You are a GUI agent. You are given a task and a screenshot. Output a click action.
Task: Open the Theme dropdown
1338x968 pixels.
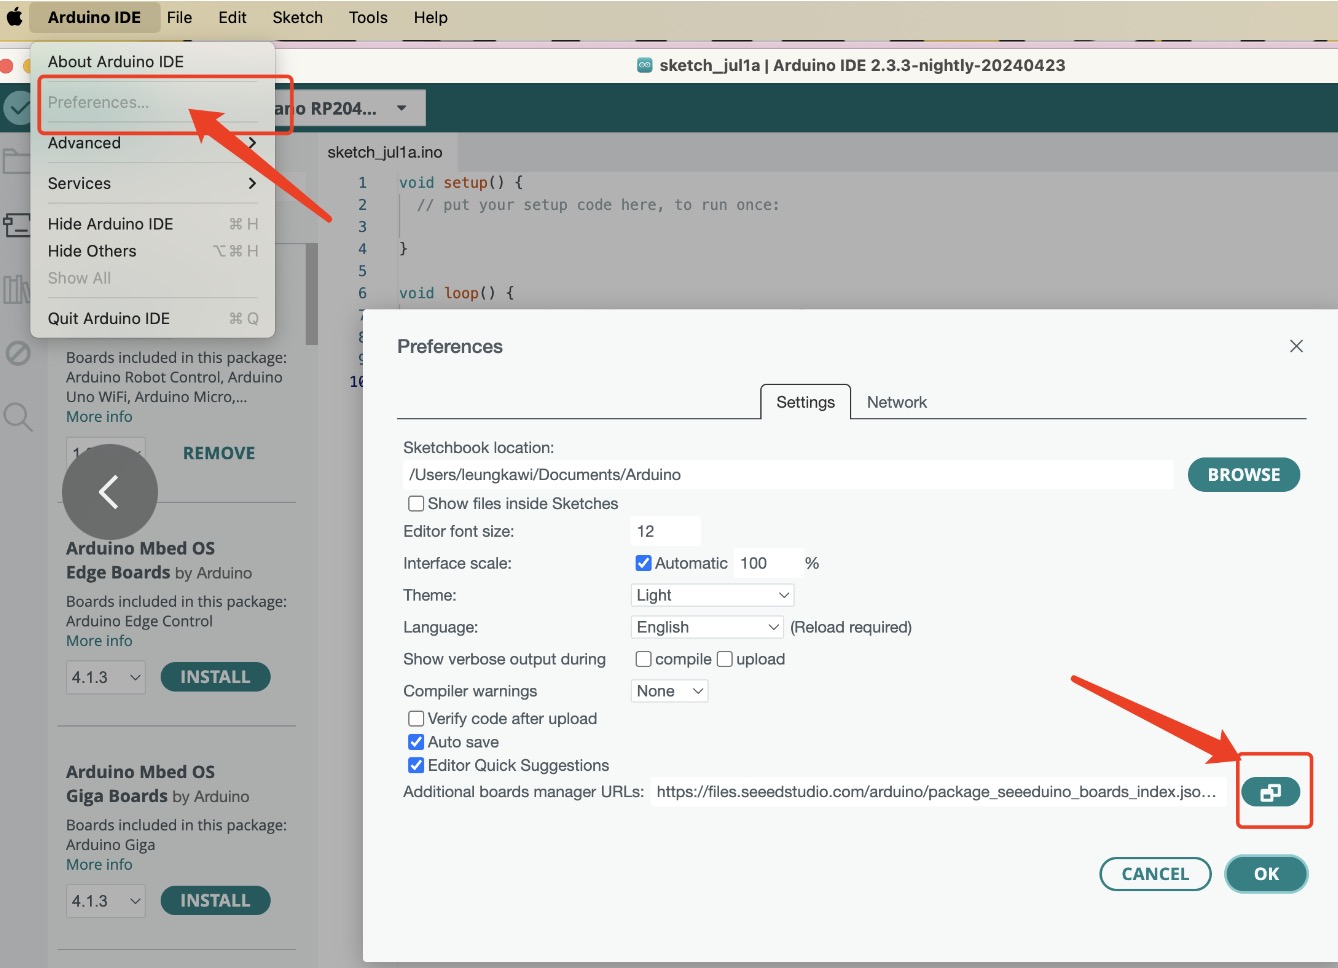tap(713, 595)
